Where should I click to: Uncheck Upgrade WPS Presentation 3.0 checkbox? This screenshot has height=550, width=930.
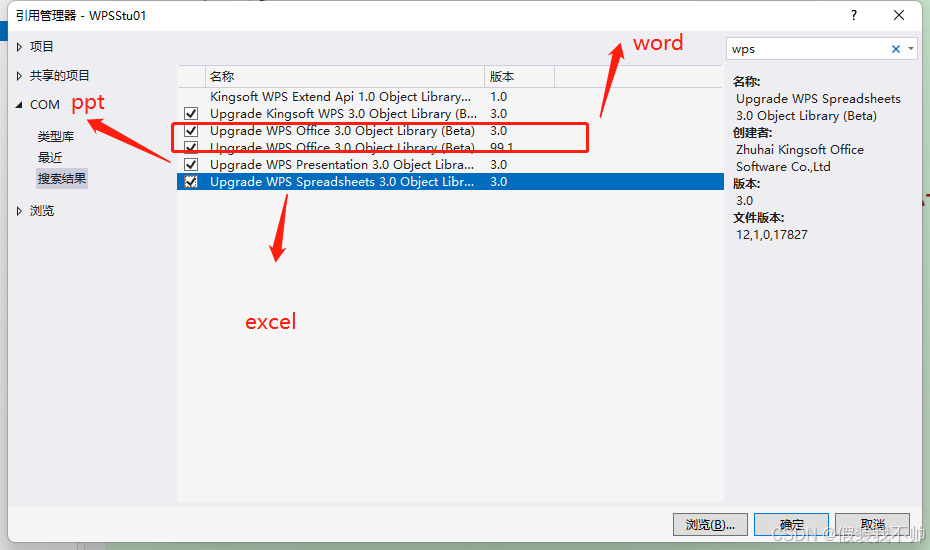coord(191,165)
